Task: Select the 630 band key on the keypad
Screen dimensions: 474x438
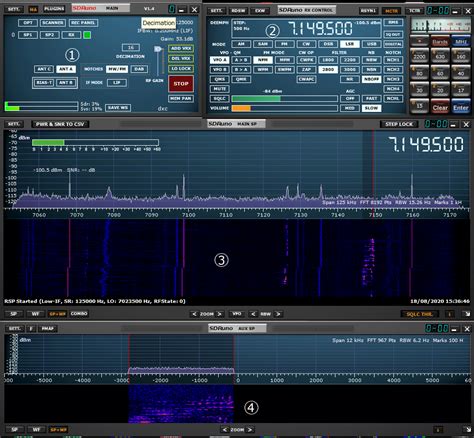Action: [x=440, y=56]
